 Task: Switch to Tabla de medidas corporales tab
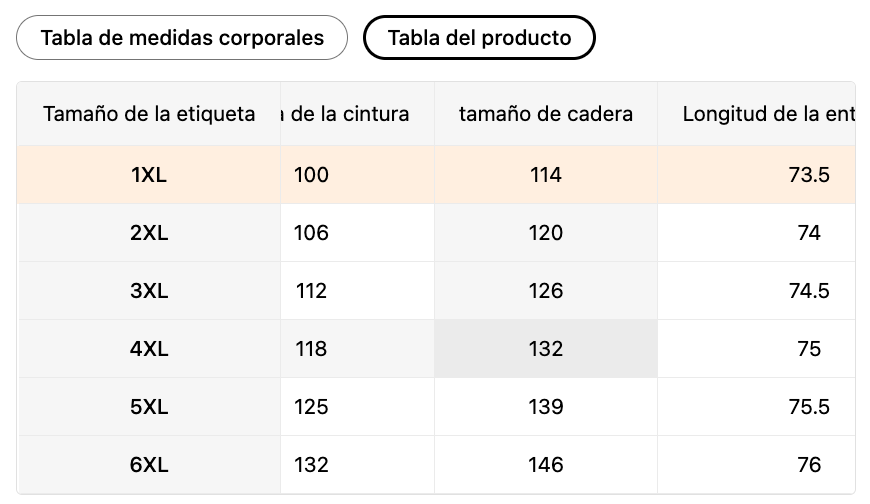click(x=182, y=38)
